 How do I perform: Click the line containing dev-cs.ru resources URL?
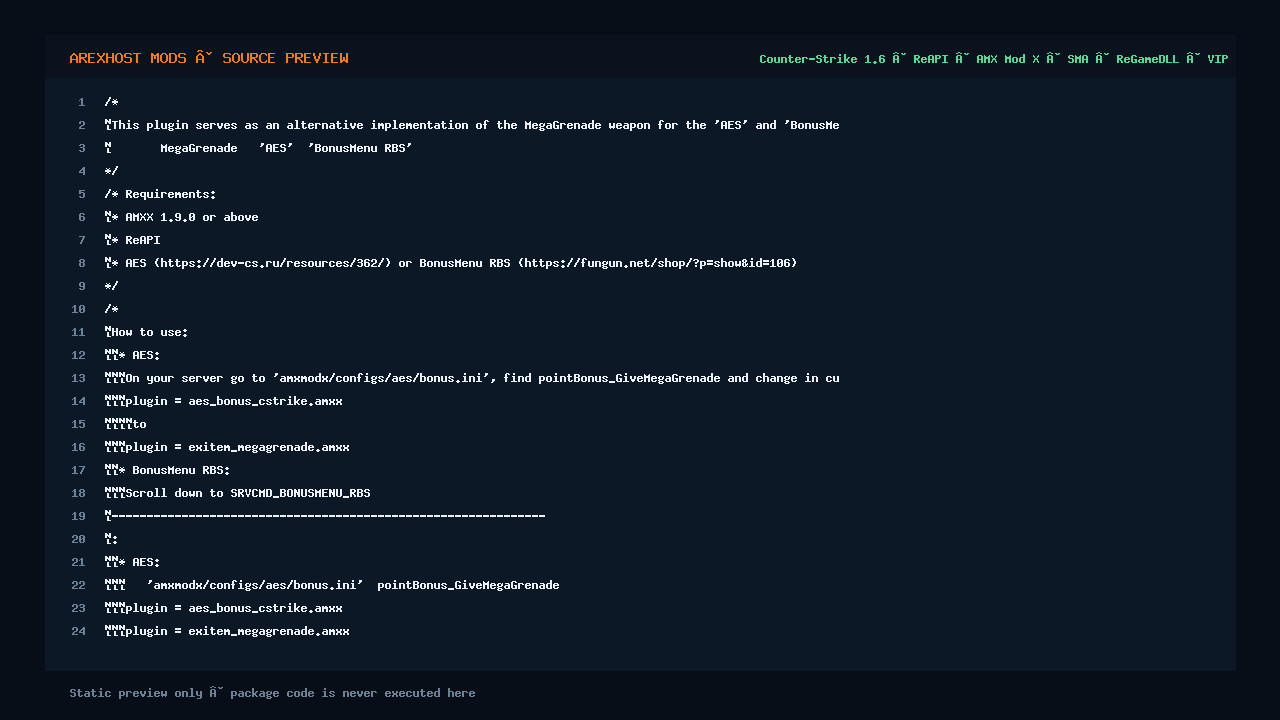click(x=450, y=263)
